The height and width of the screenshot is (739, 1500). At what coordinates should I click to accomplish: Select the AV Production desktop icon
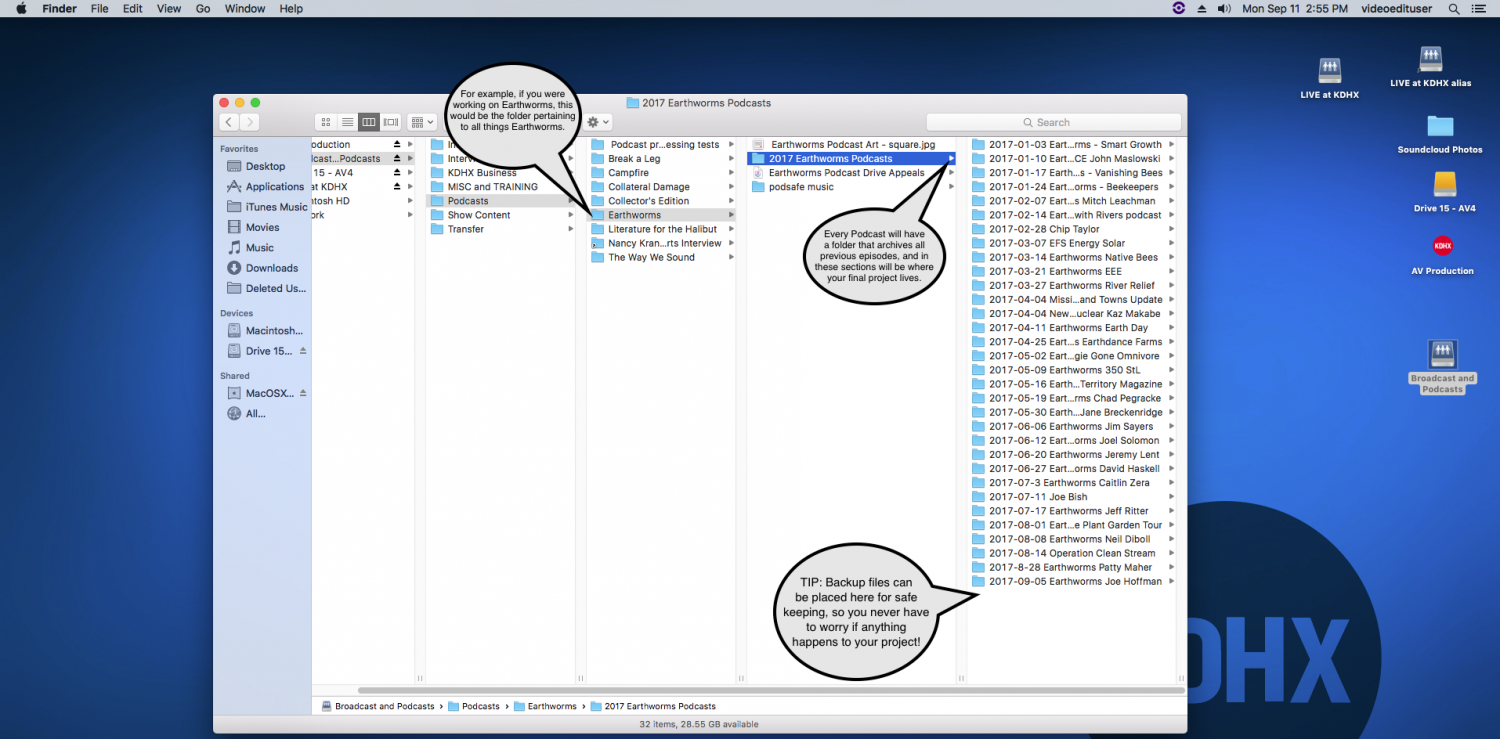1442,246
